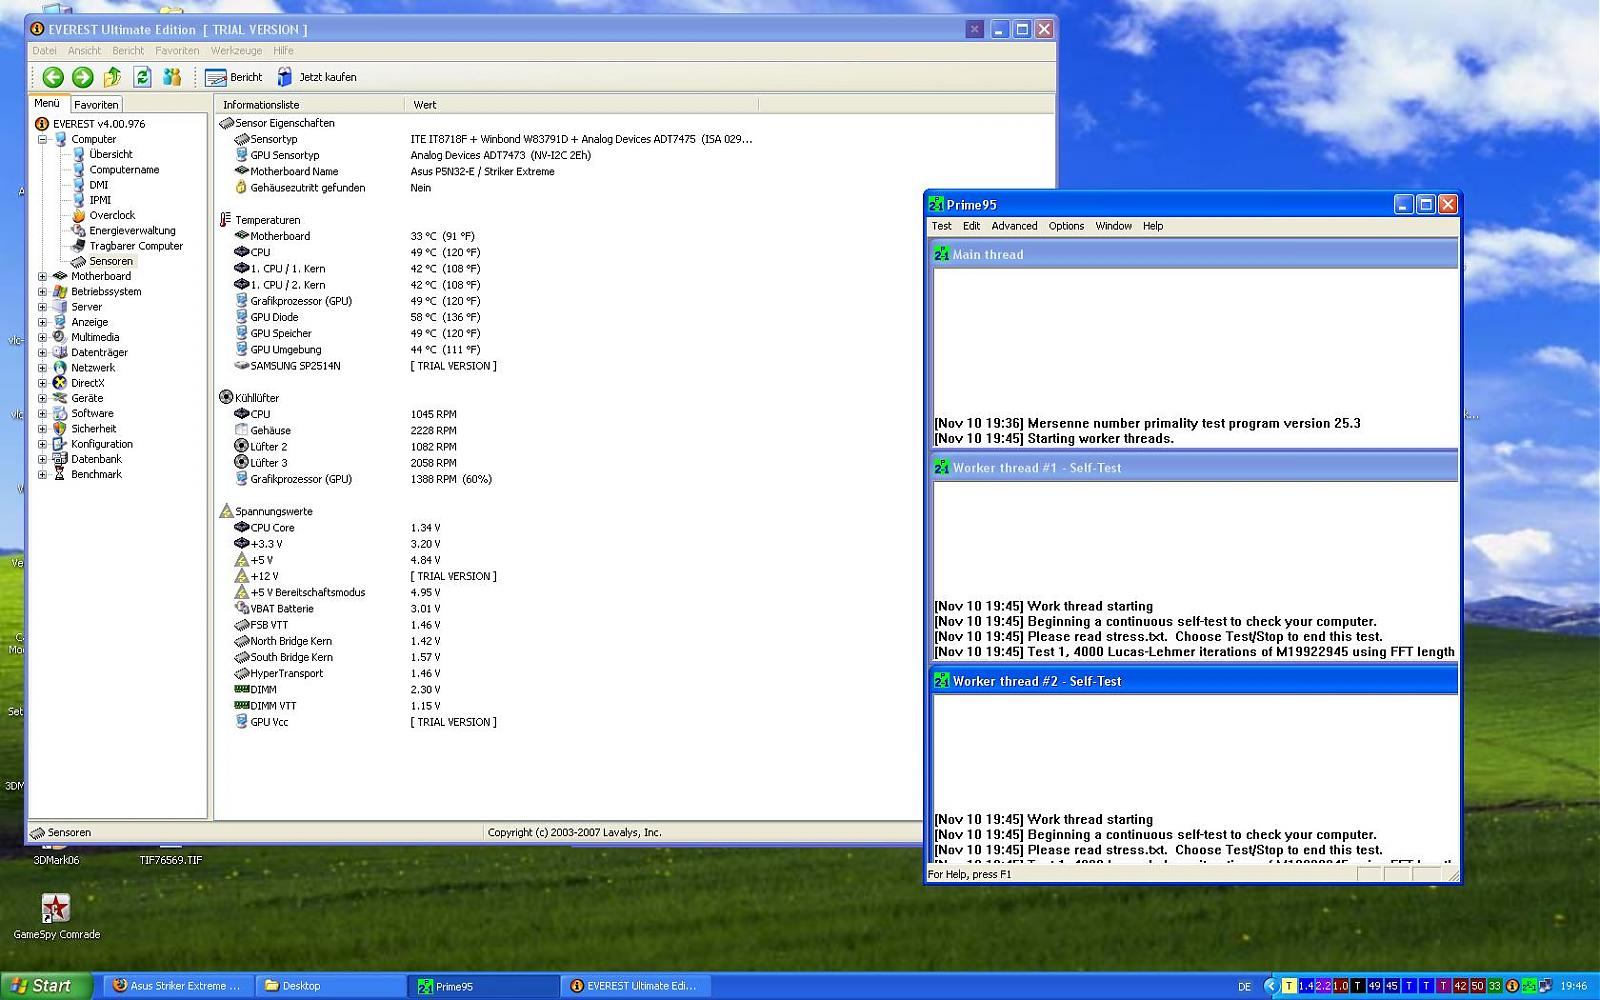Switch to the Menü tab

pyautogui.click(x=47, y=103)
